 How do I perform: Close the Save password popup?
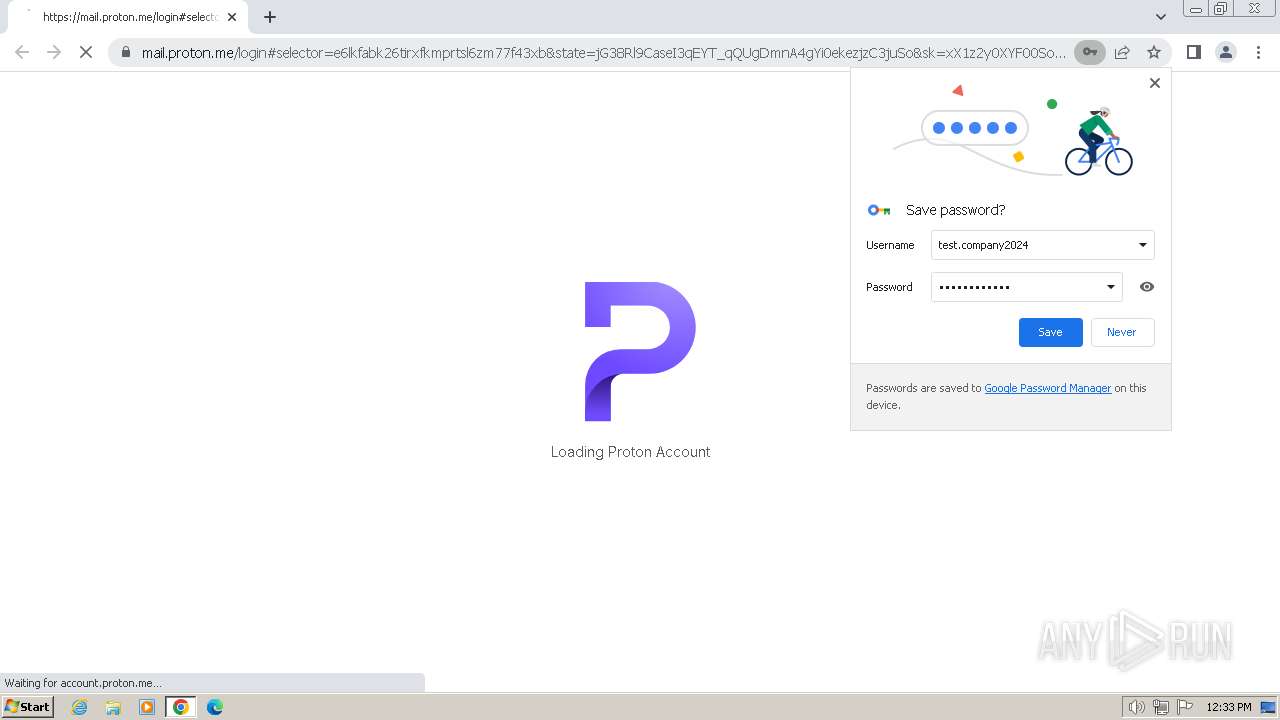tap(1155, 83)
